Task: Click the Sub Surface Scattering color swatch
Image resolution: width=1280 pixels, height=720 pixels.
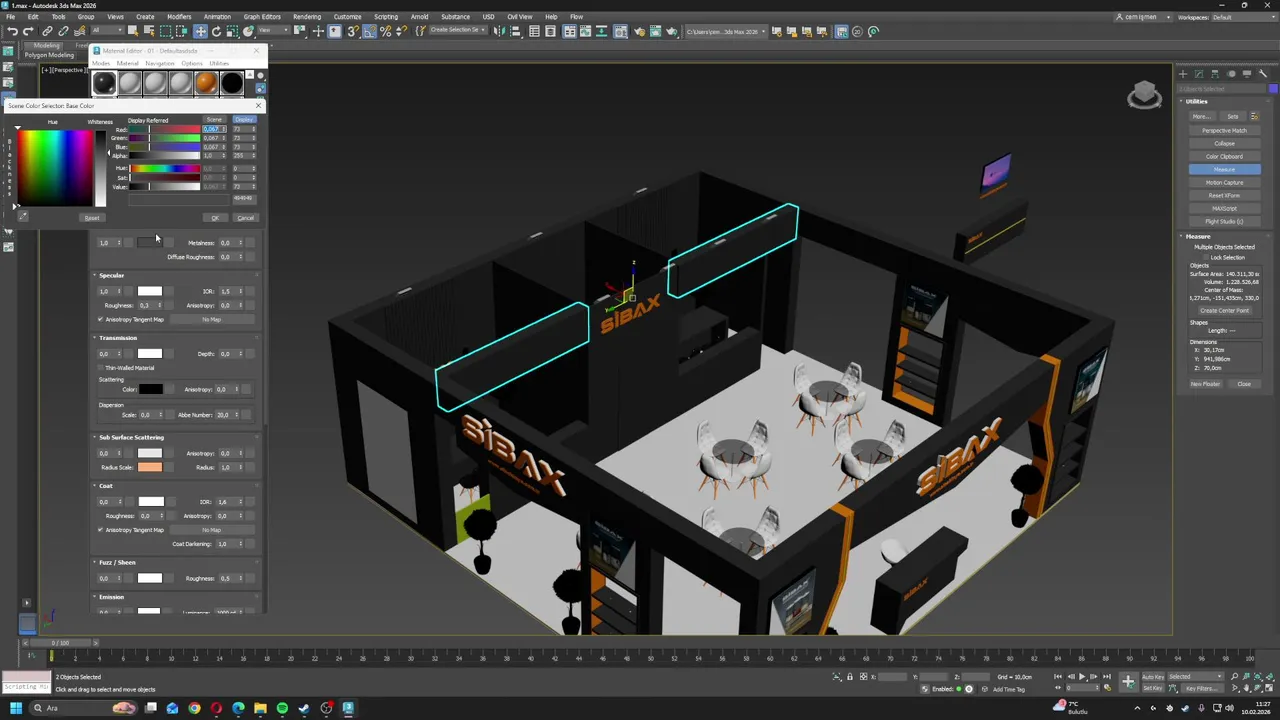Action: (x=149, y=453)
